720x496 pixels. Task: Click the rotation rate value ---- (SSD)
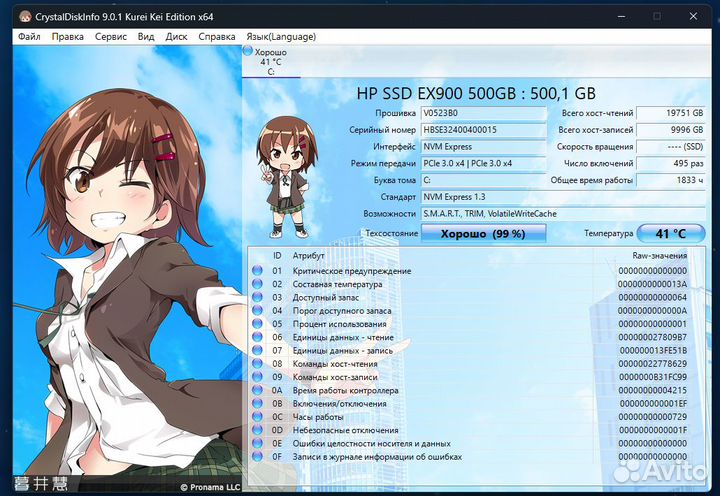click(x=671, y=147)
